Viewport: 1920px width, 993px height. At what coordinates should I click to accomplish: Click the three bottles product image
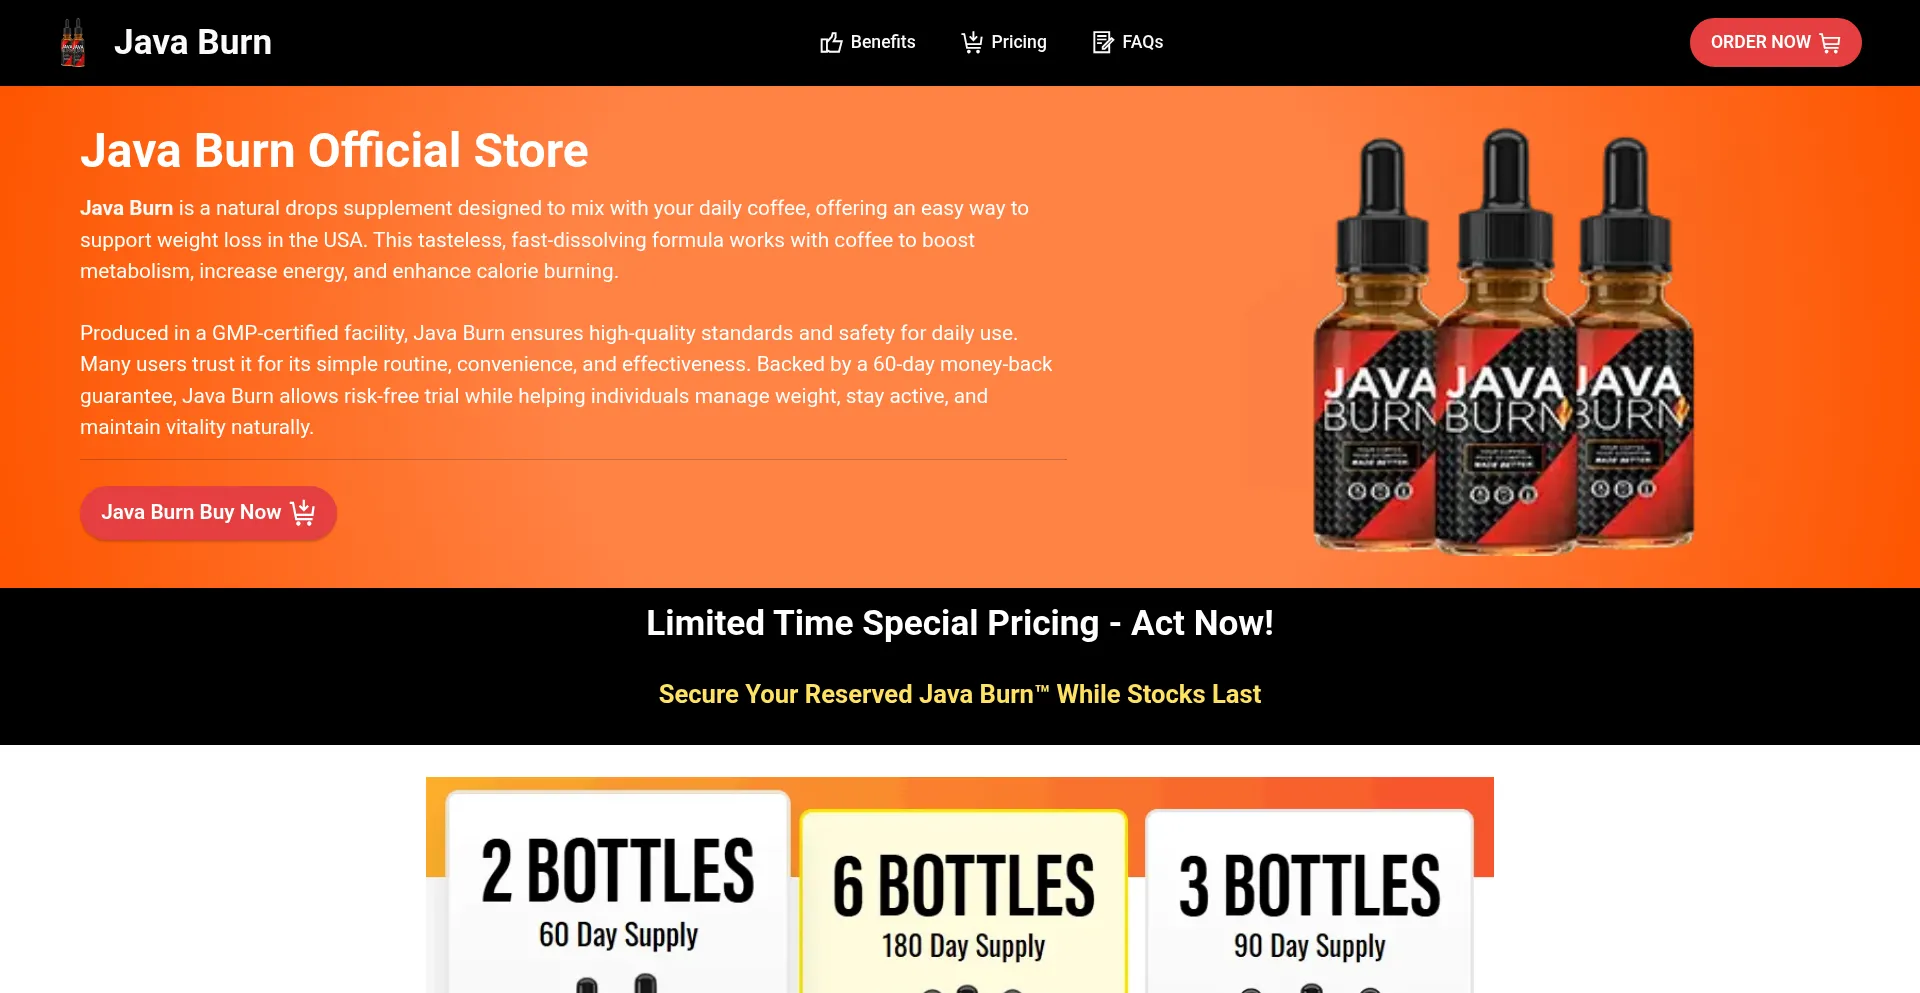pyautogui.click(x=1504, y=341)
